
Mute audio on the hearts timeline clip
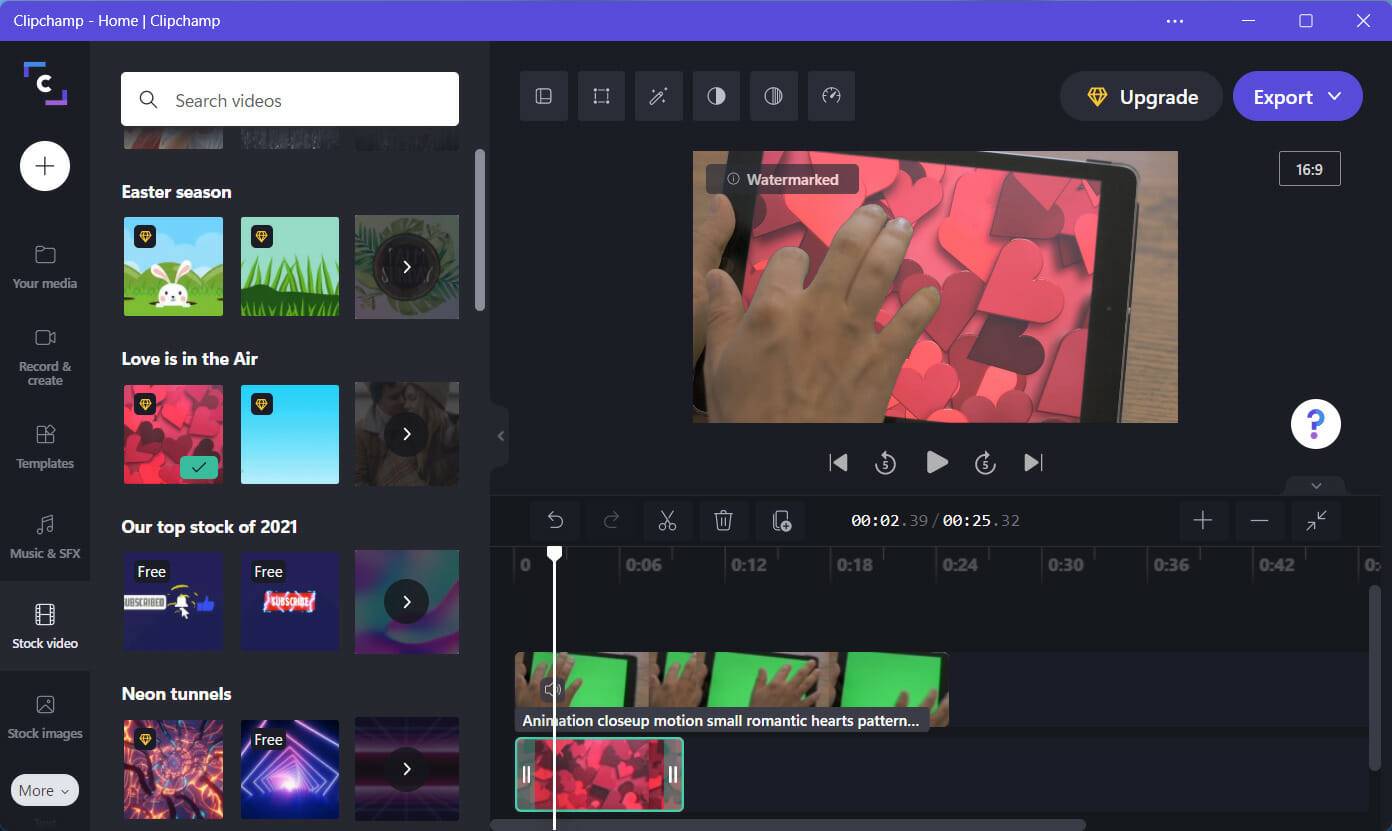(x=553, y=688)
